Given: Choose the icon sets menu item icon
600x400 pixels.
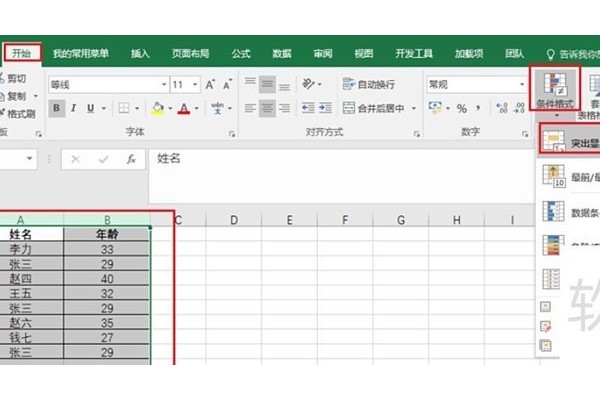Looking at the screenshot, I should coord(551,279).
